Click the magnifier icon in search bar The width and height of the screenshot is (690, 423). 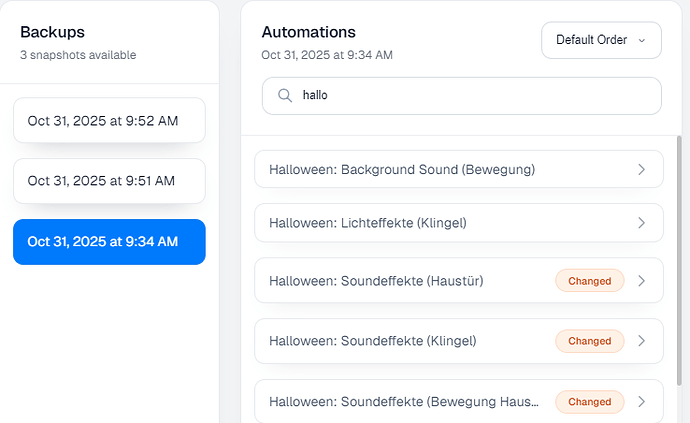pos(285,96)
